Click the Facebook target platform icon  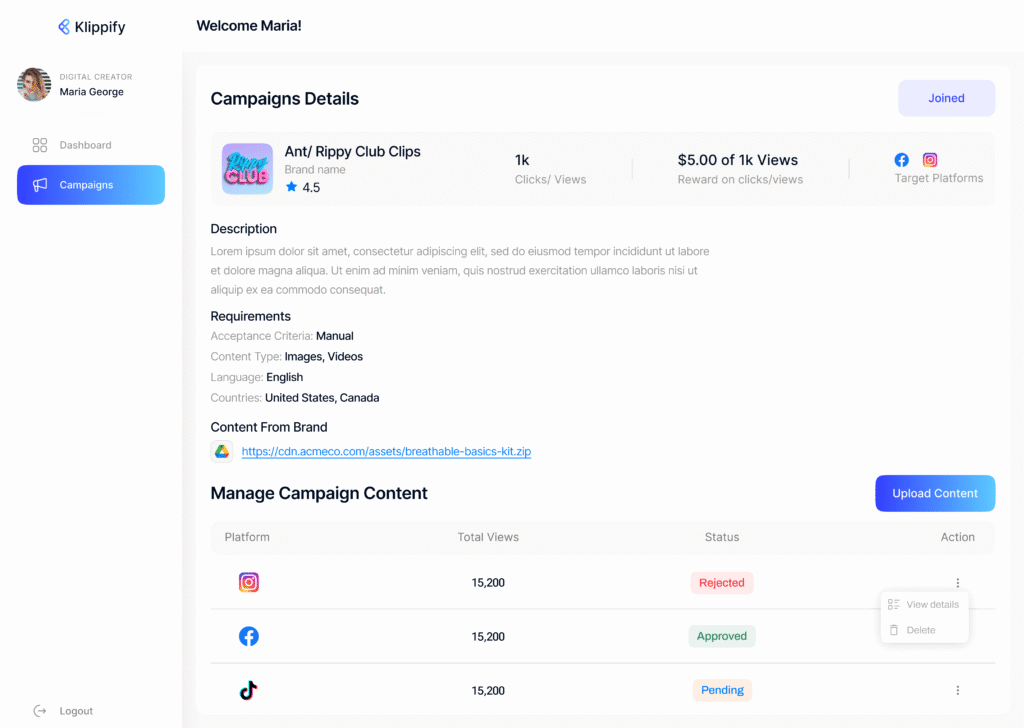pos(902,160)
